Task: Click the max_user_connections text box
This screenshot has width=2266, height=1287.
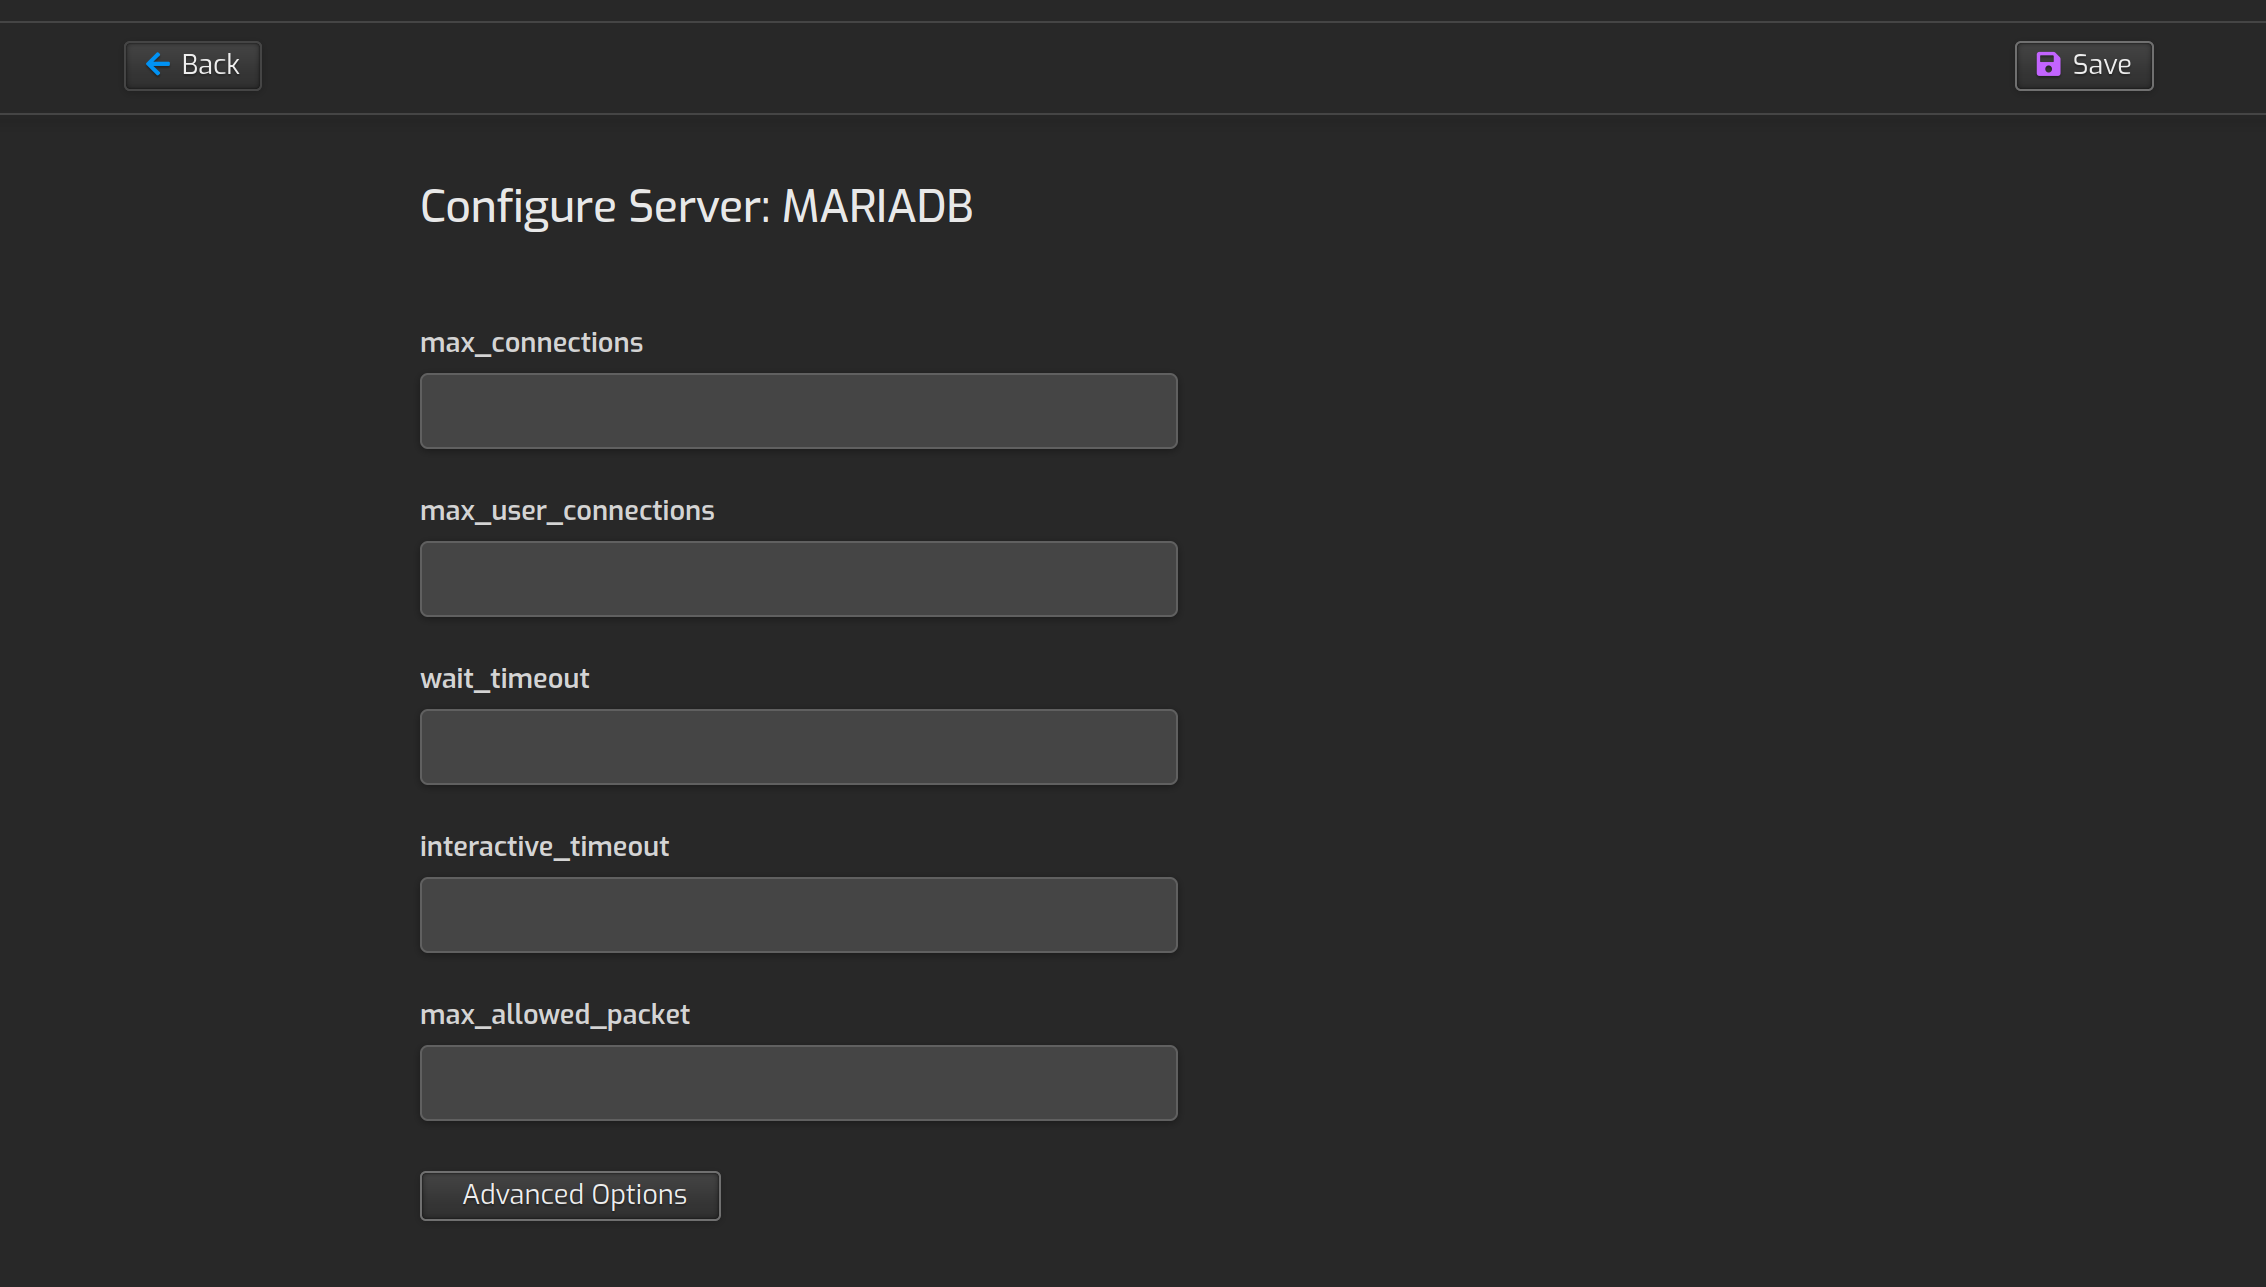Action: (798, 578)
